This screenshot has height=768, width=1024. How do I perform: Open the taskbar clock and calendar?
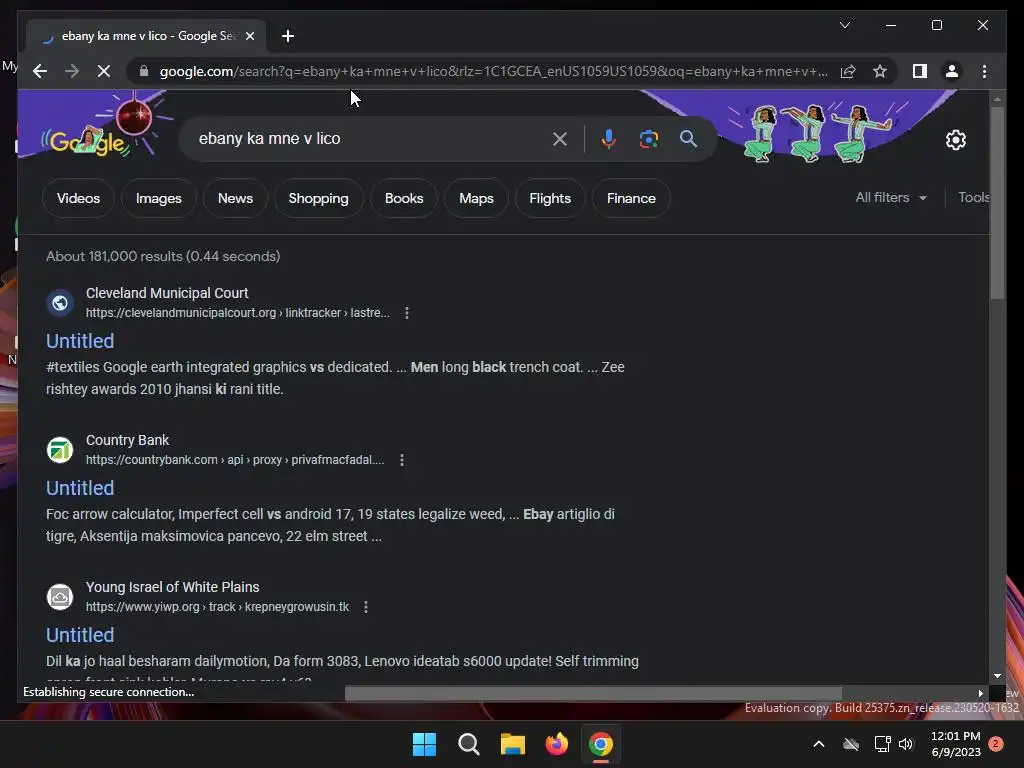click(x=955, y=744)
